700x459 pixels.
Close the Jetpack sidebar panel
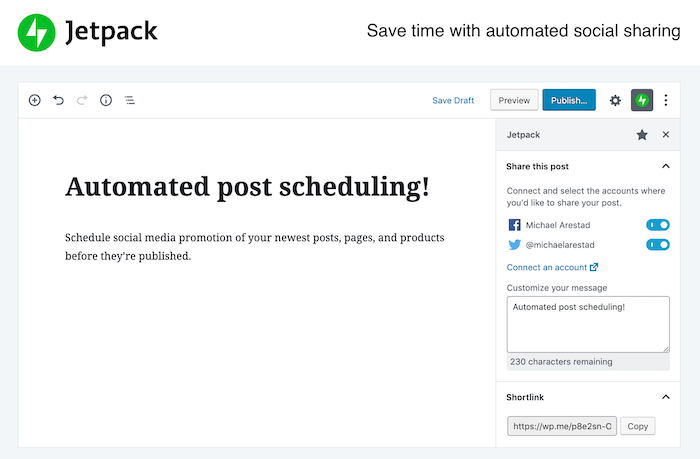(666, 134)
